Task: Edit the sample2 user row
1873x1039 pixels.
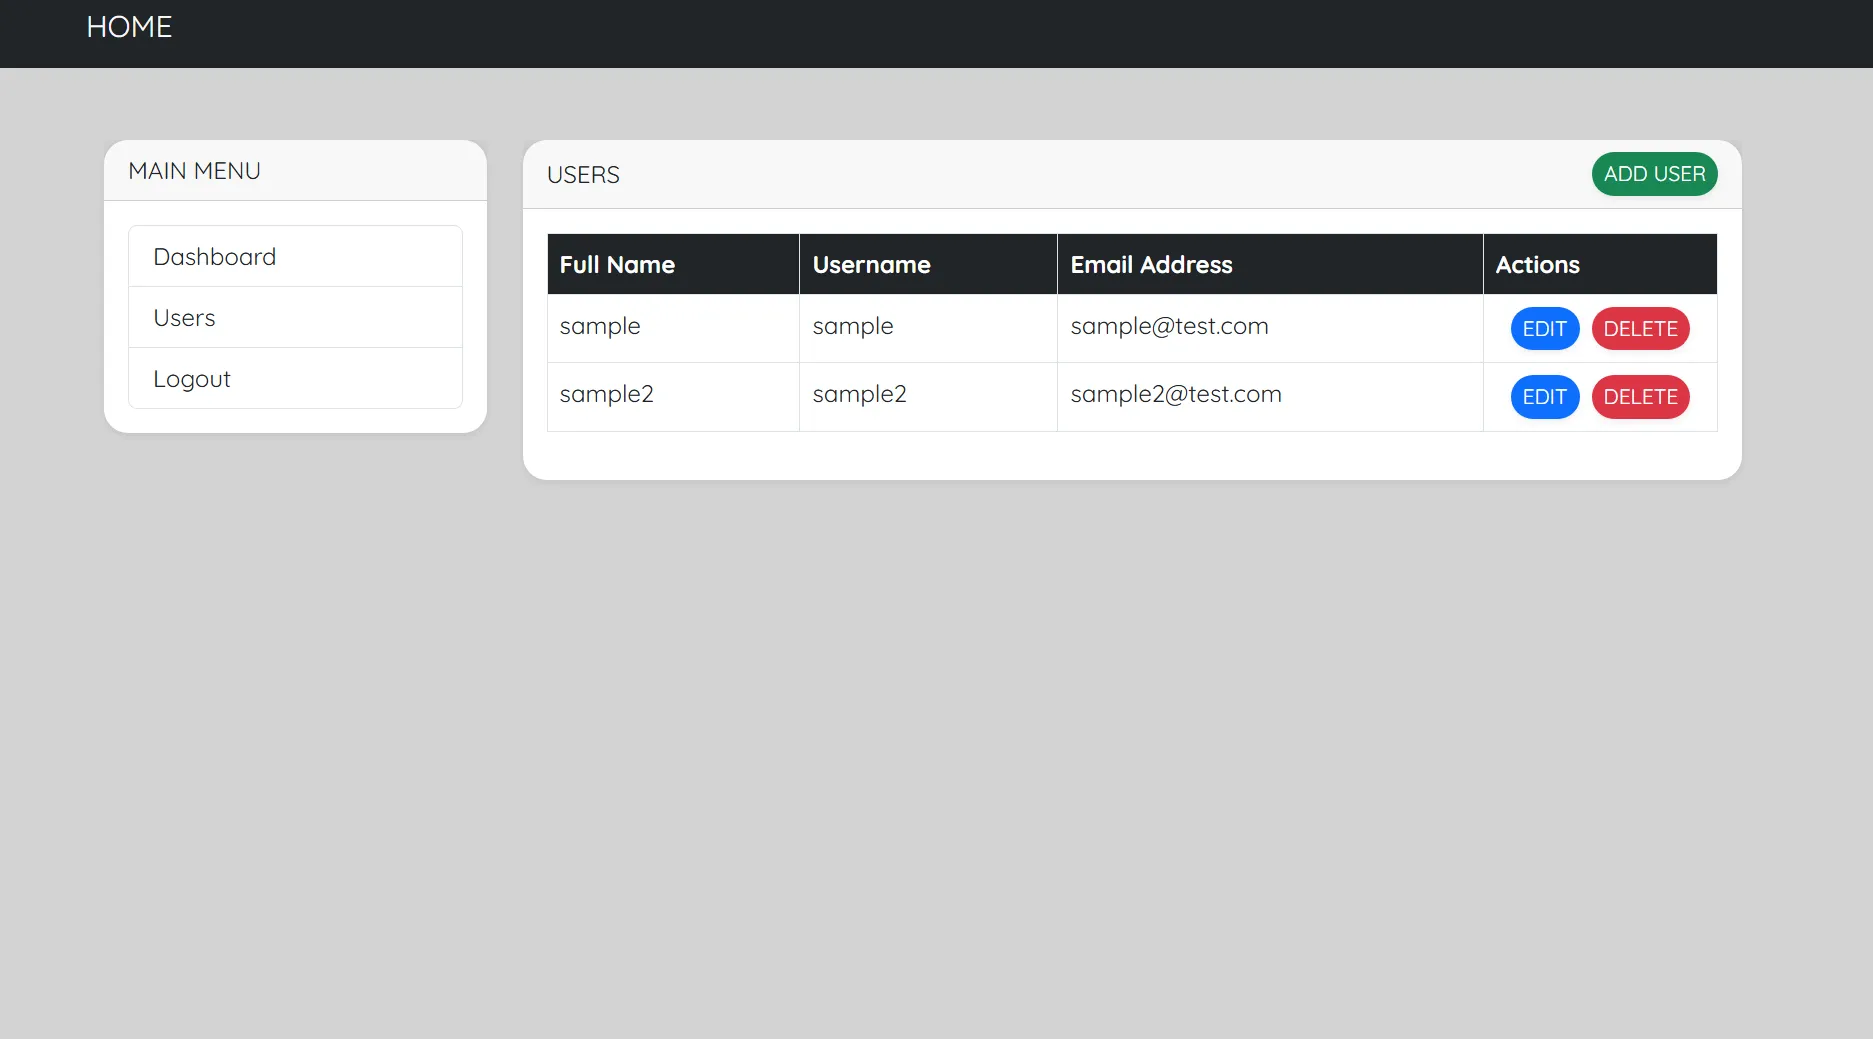Action: [x=1544, y=397]
